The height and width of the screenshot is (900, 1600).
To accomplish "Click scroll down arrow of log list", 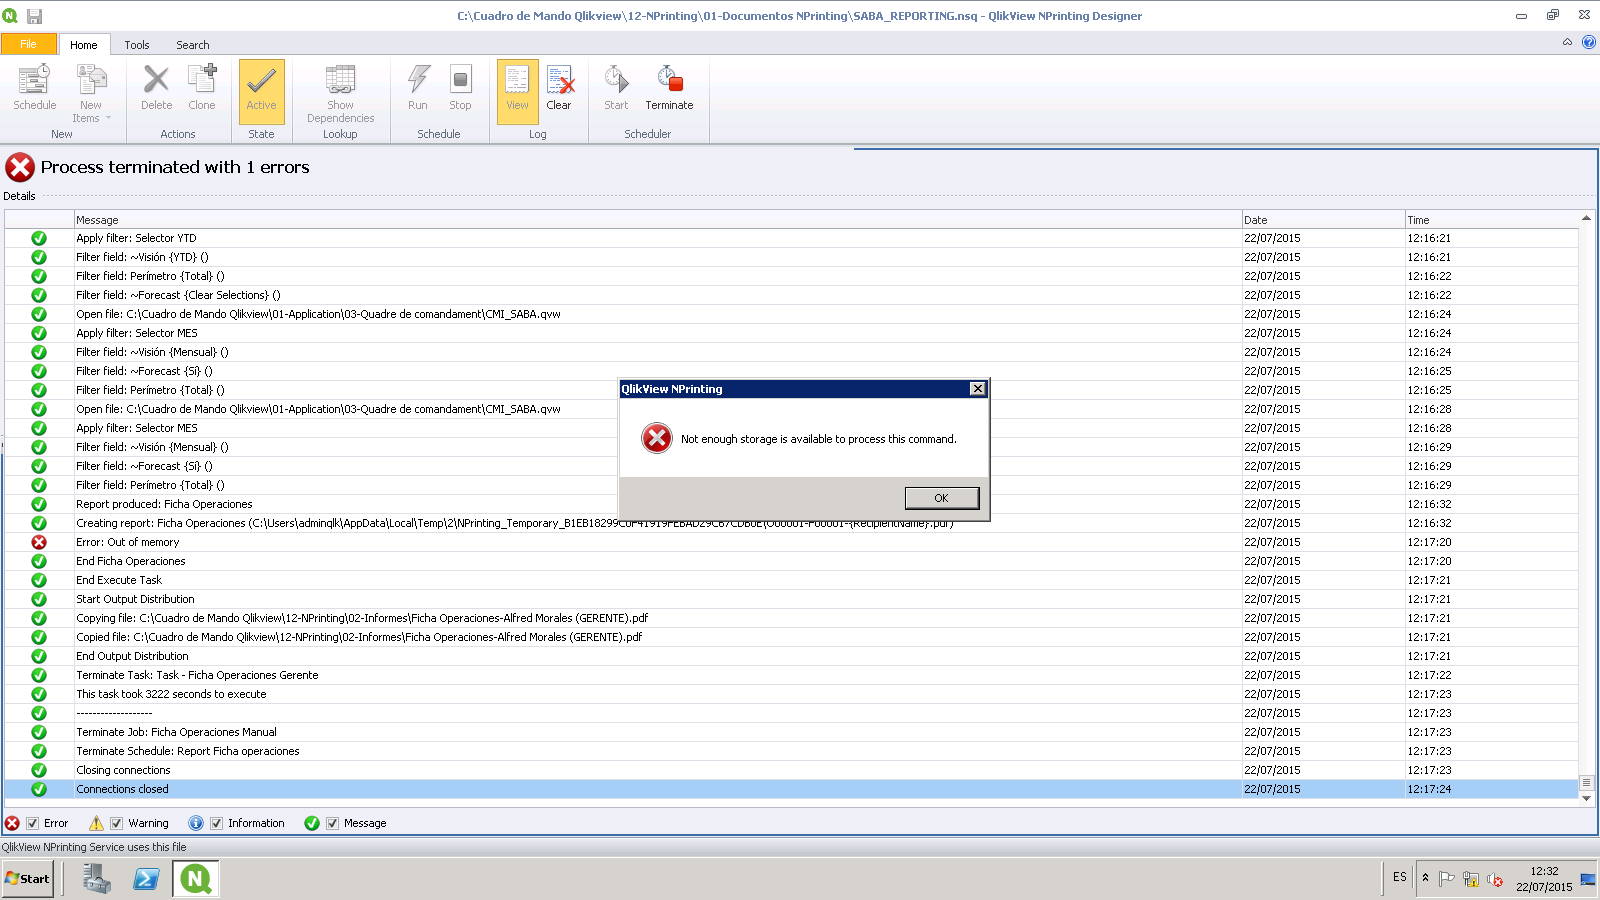I will (1586, 798).
